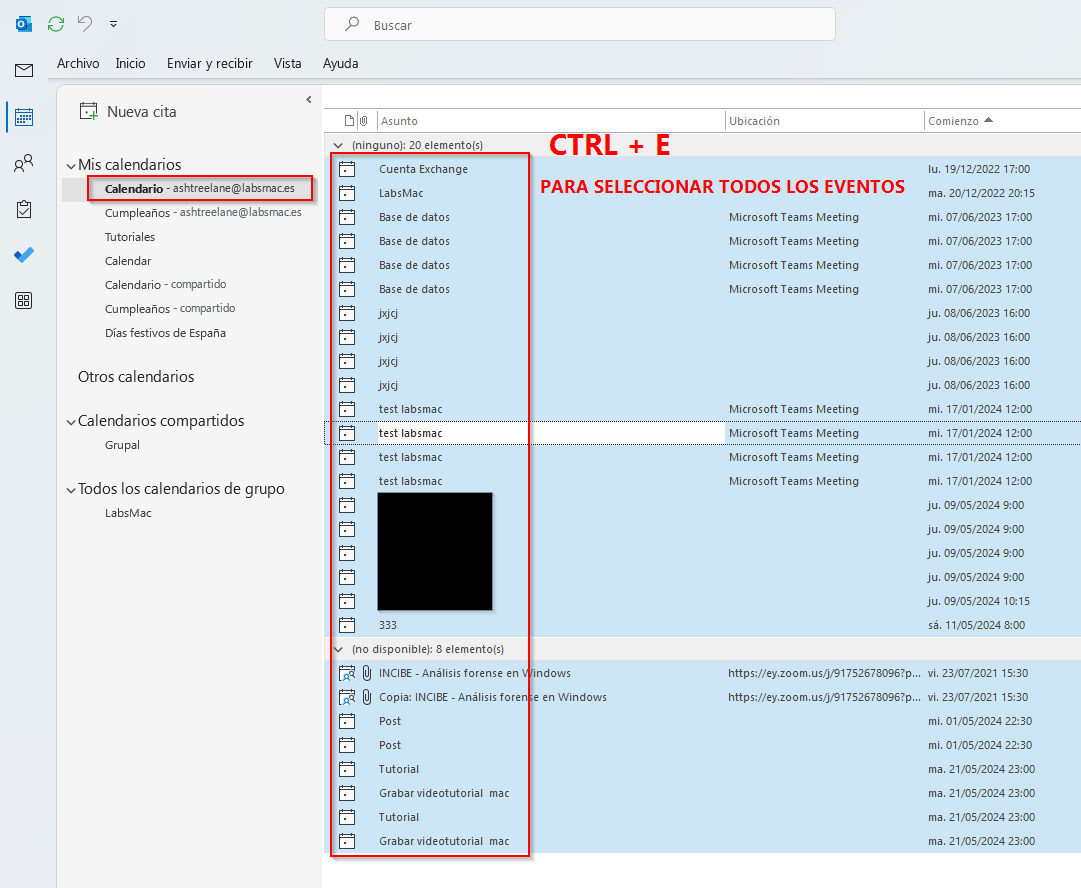The width and height of the screenshot is (1081, 888).
Task: Sort by the Comienzo column header
Action: pos(953,121)
